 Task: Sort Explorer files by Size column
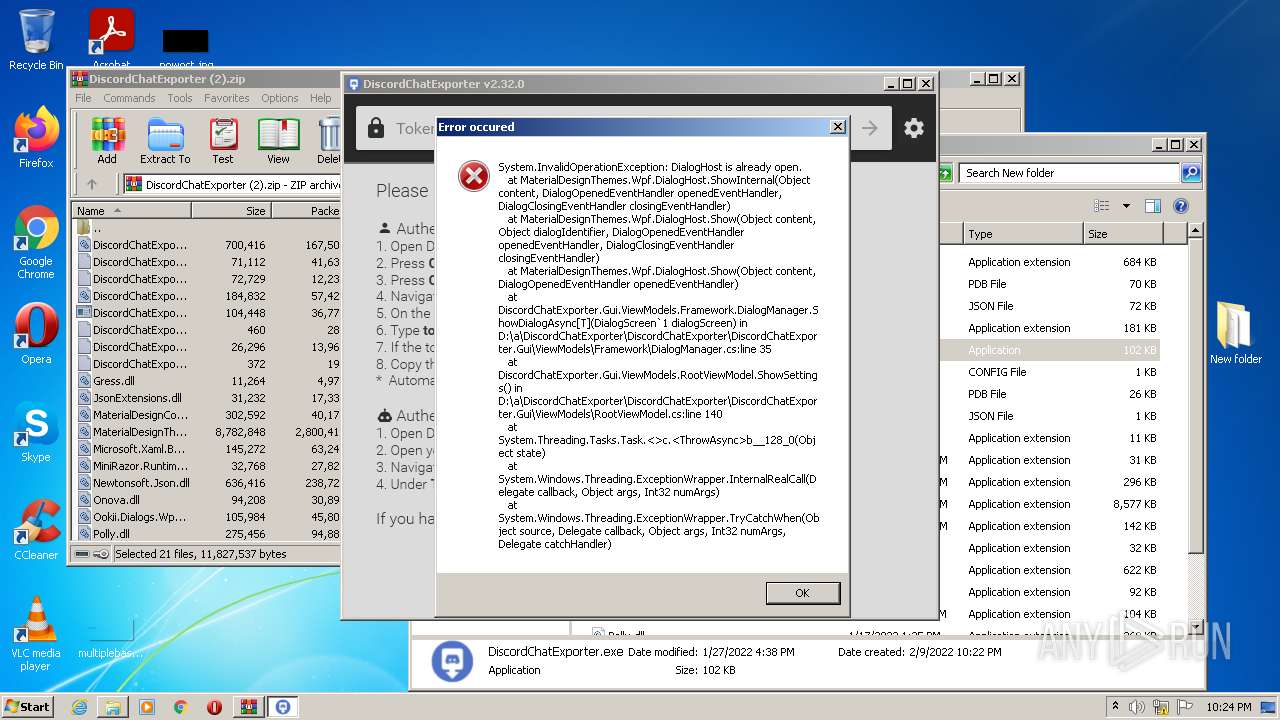coord(1123,234)
